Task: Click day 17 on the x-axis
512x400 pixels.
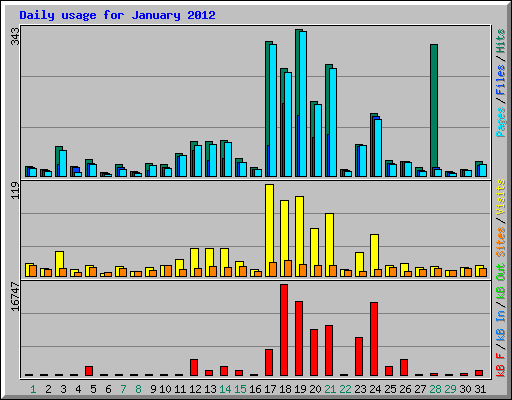Action: click(x=270, y=389)
